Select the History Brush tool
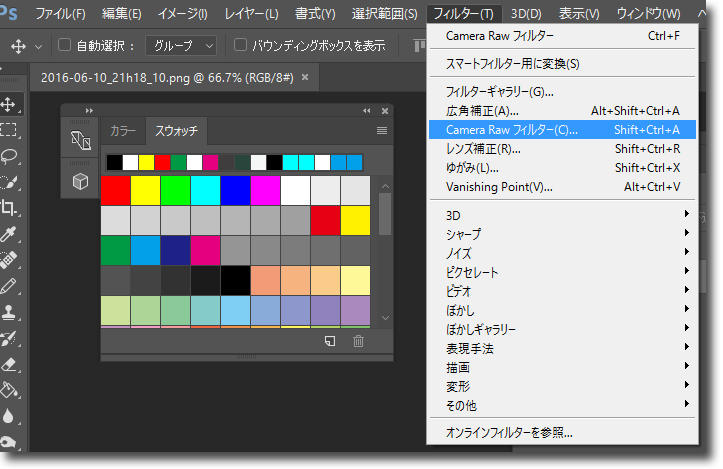The width and height of the screenshot is (723, 469). click(8, 338)
